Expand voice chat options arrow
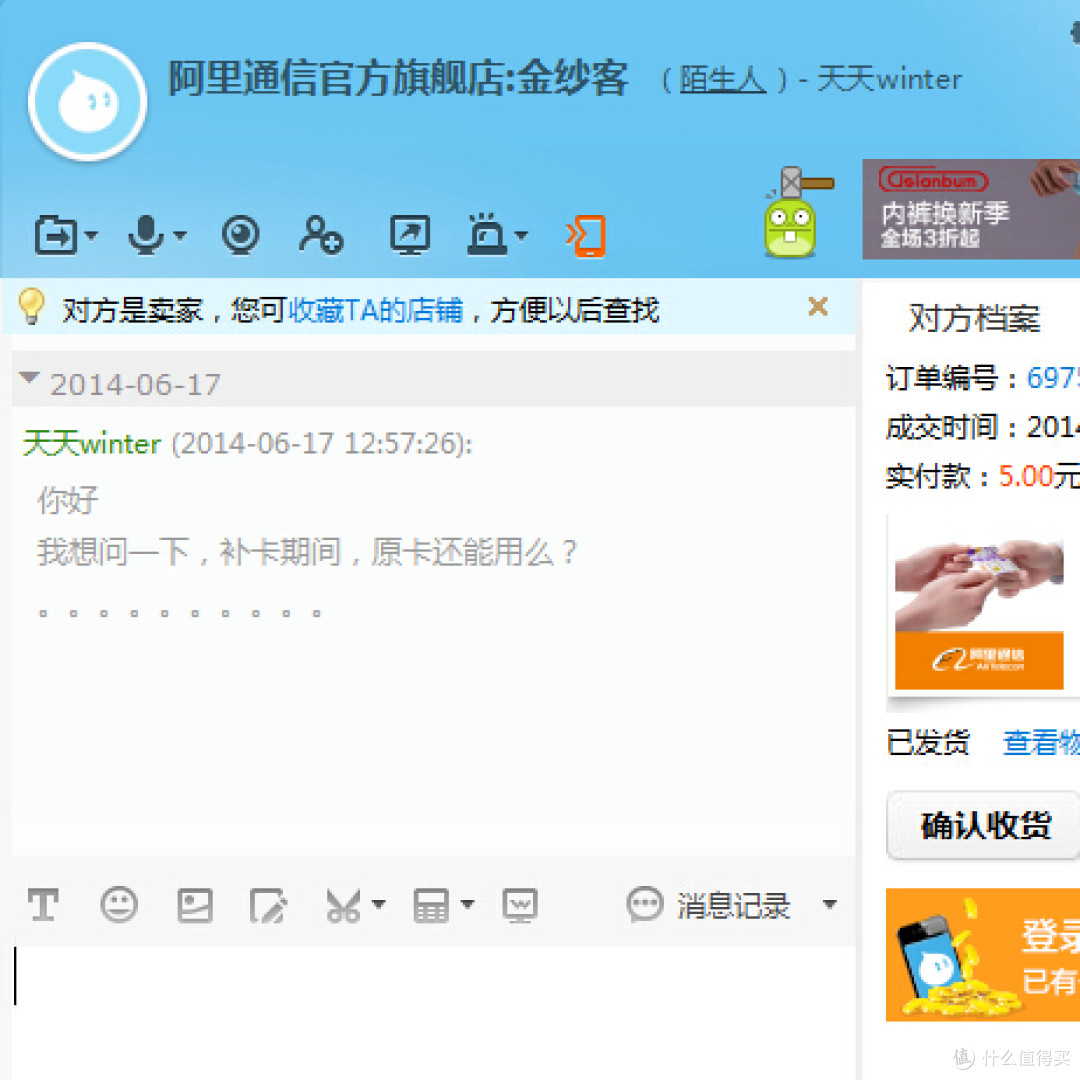Viewport: 1080px width, 1080px height. [180, 236]
